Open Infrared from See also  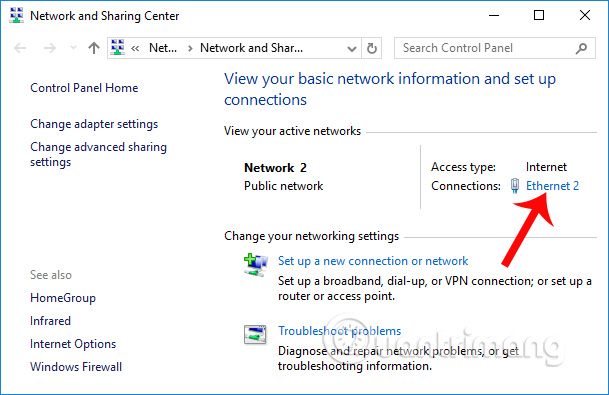click(50, 321)
